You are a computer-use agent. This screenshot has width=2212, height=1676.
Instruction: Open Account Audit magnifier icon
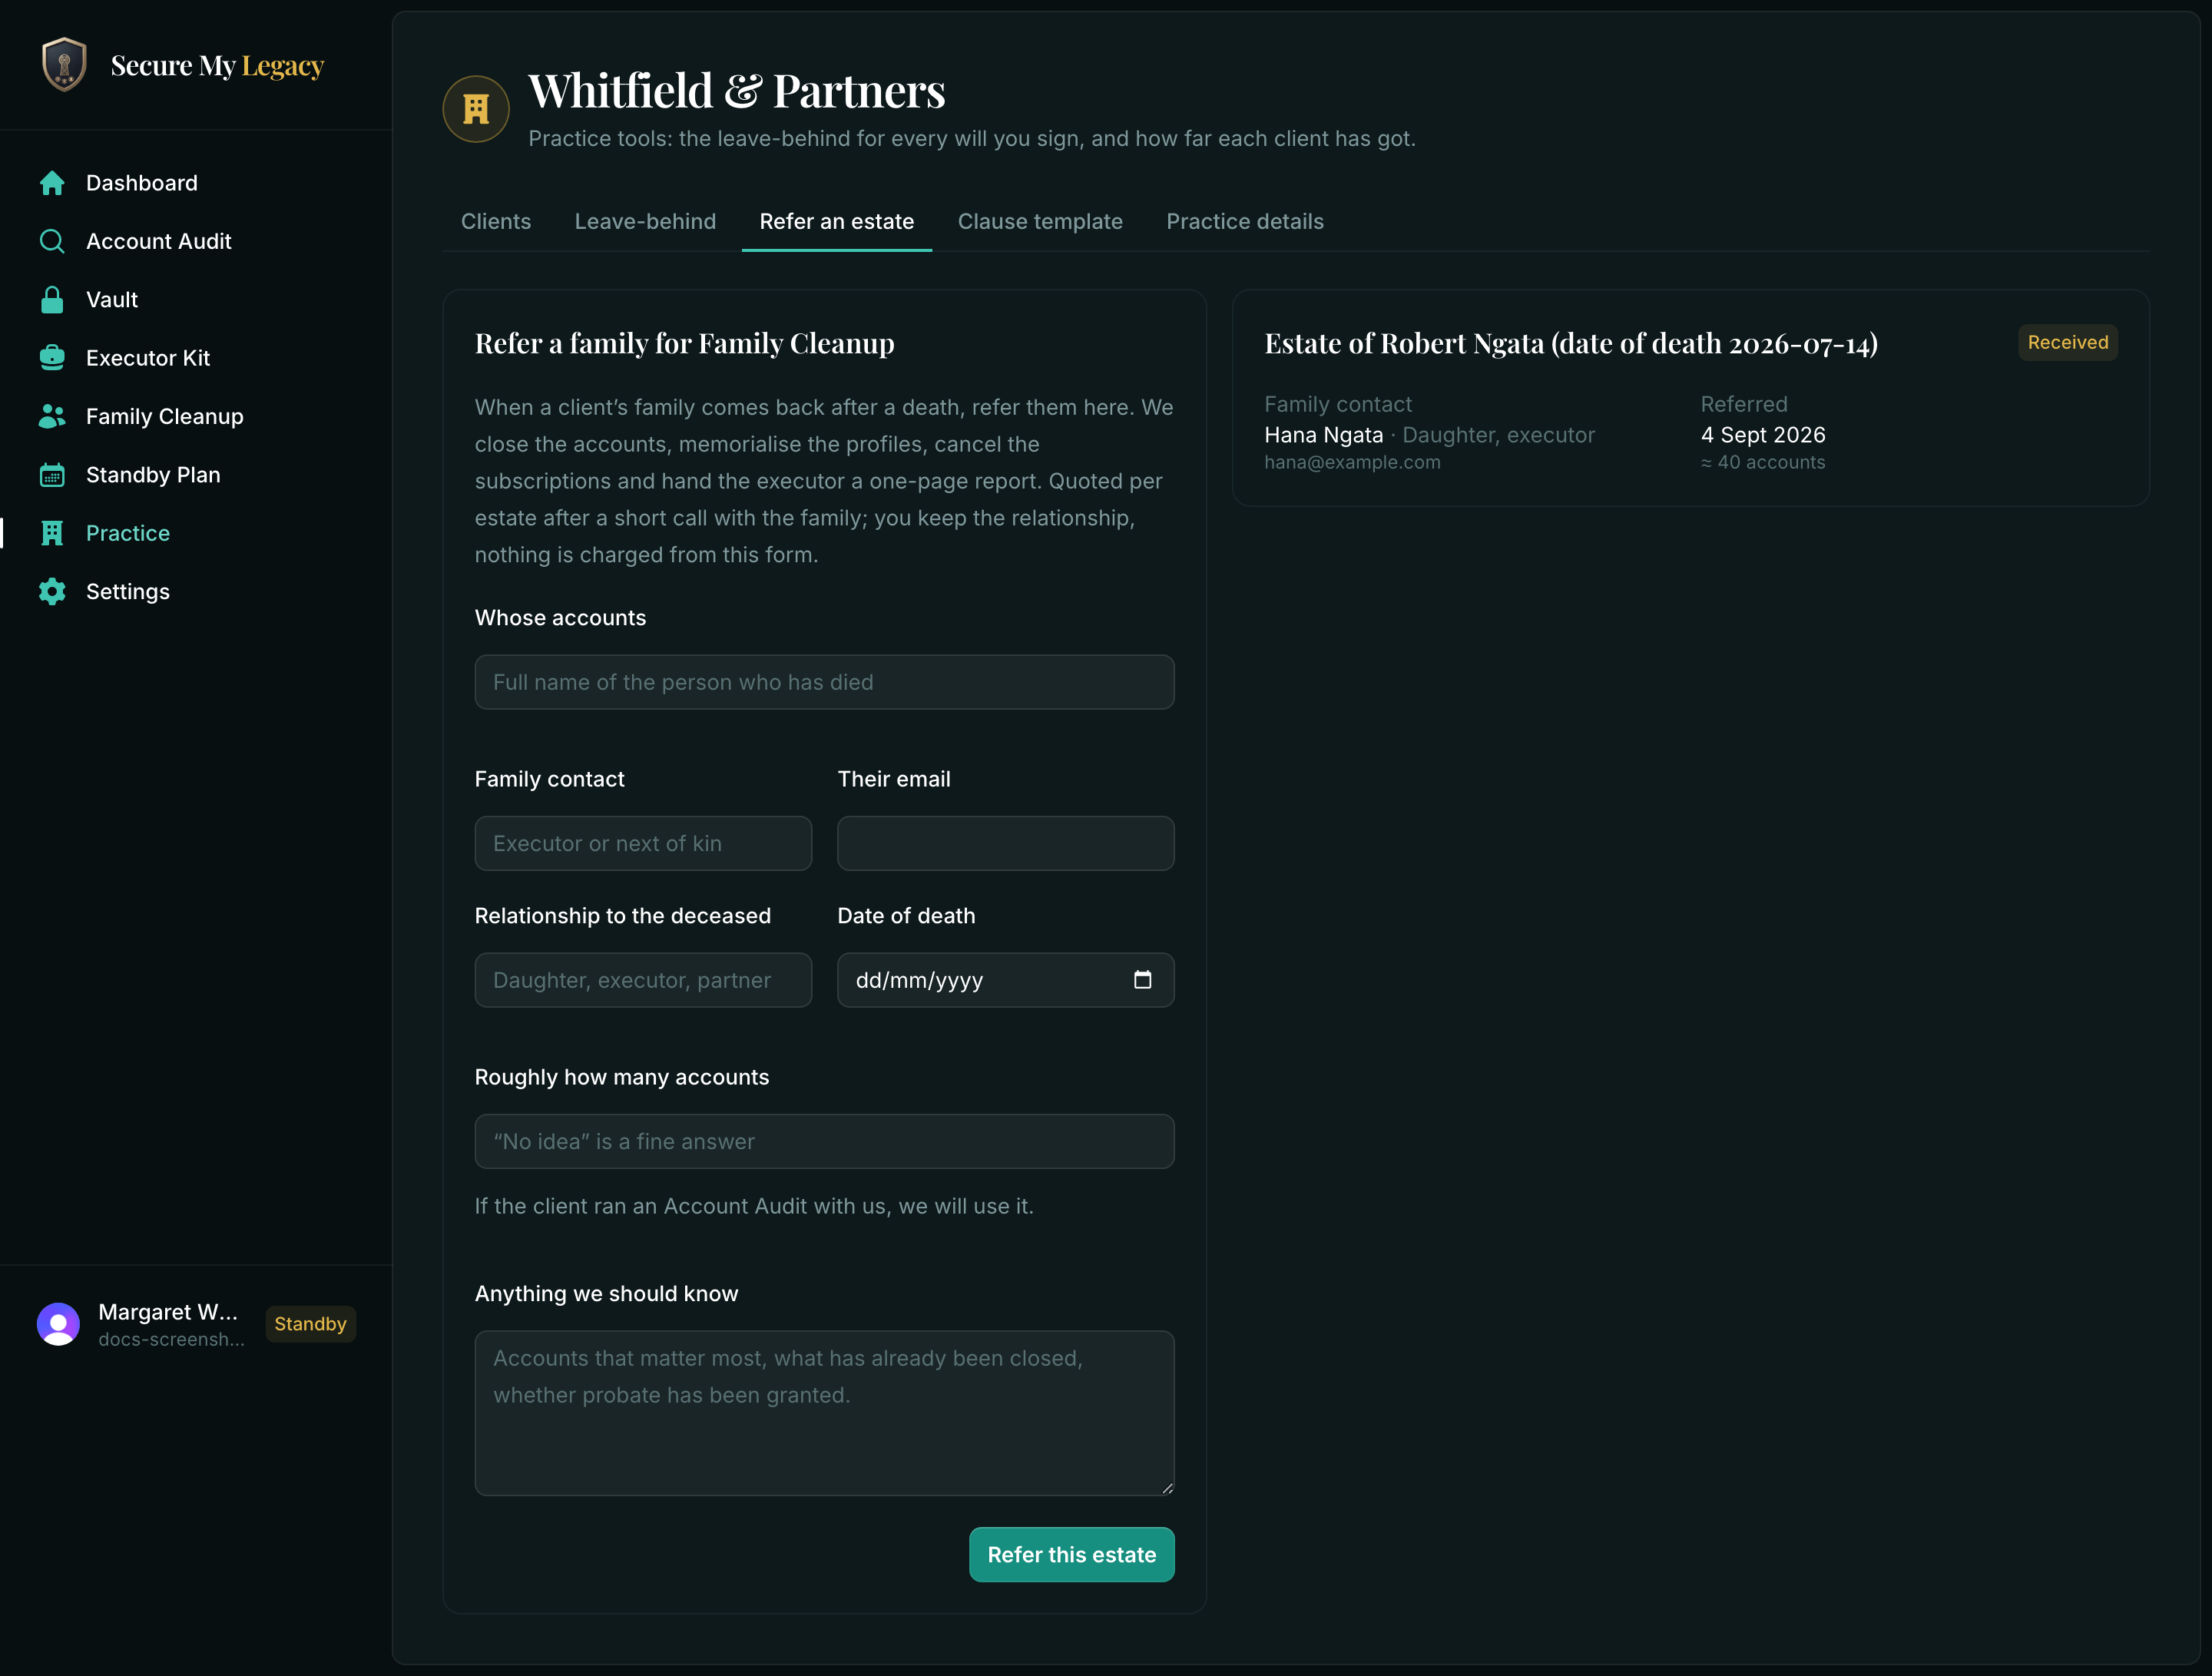pos(52,241)
